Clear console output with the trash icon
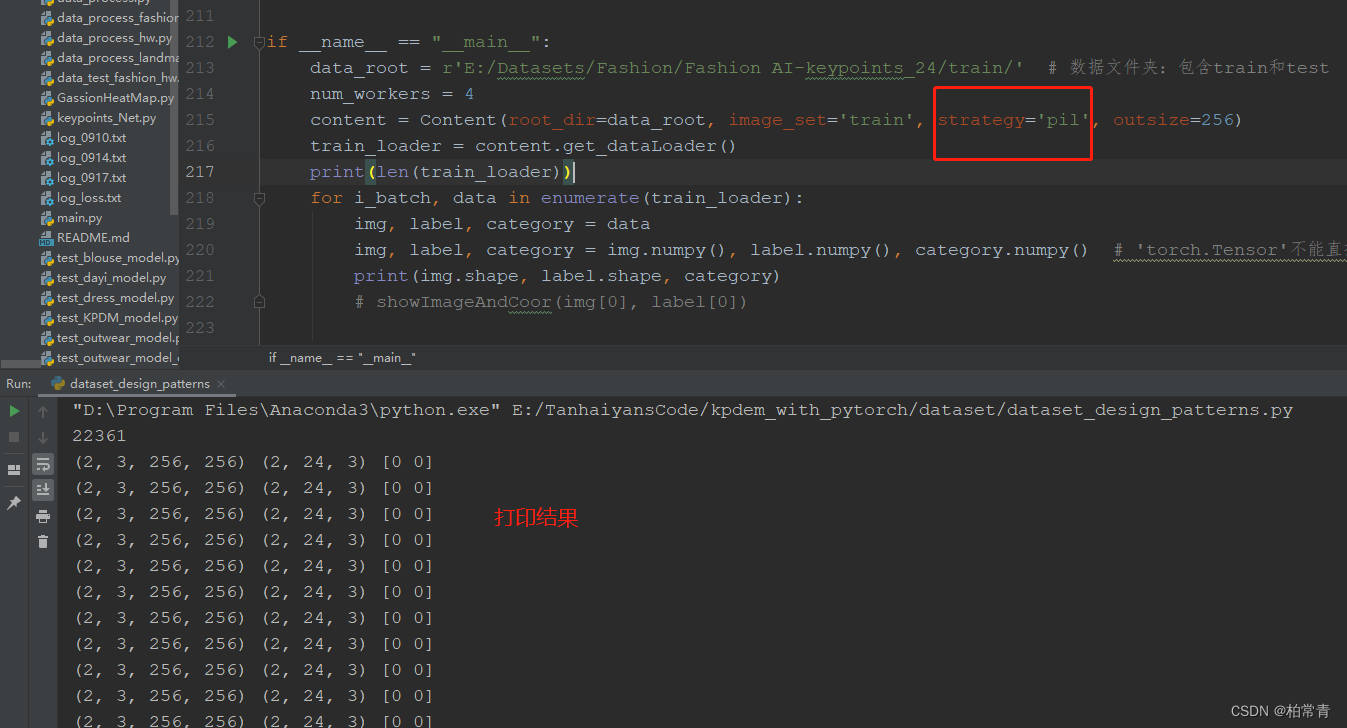 (x=43, y=542)
